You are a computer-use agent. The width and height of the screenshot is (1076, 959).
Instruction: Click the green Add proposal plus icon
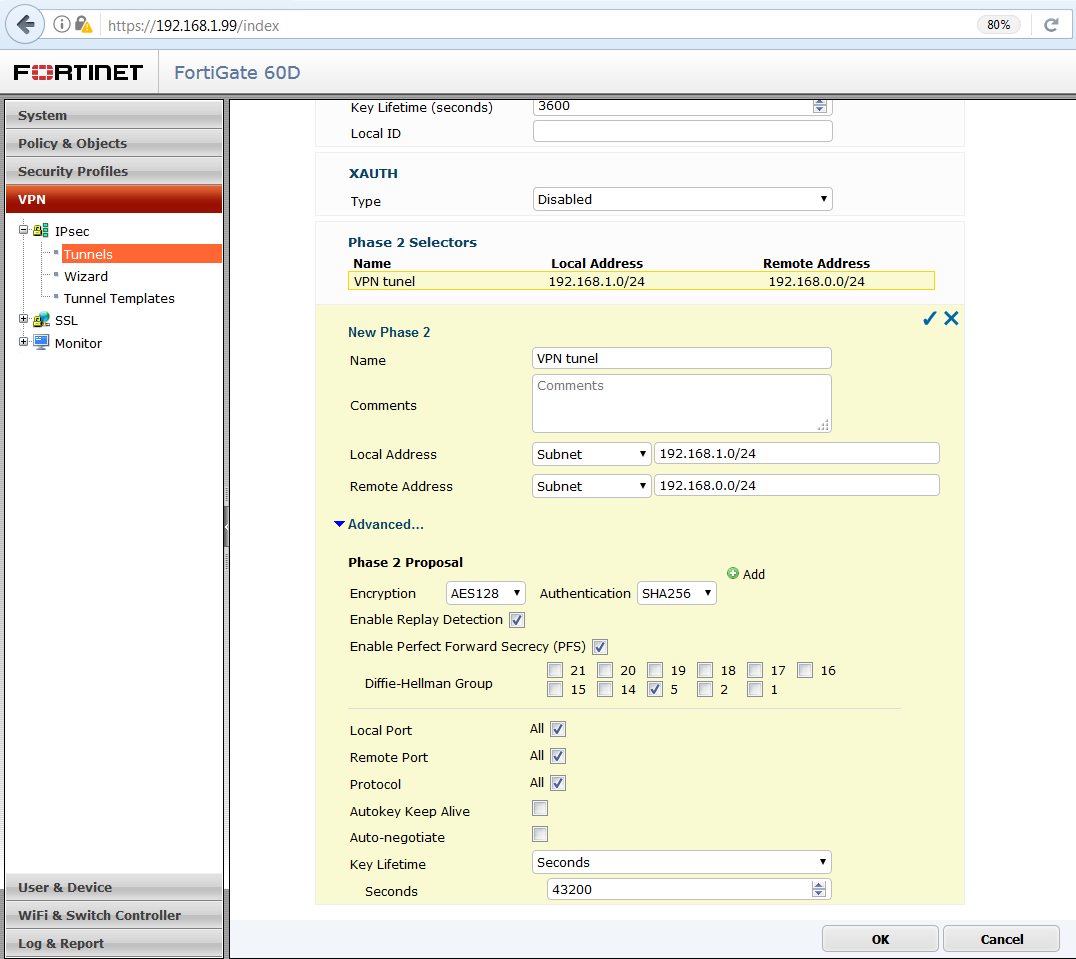click(x=733, y=573)
